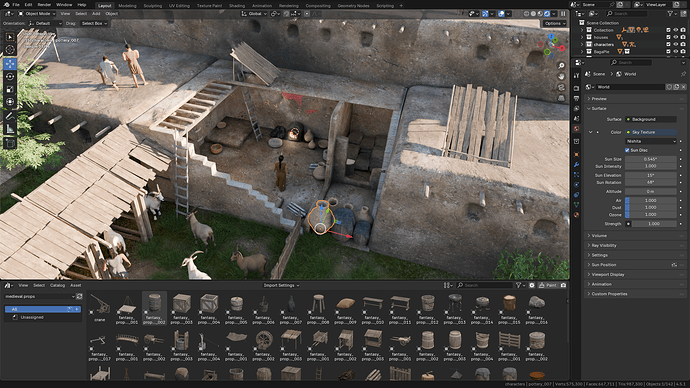Adjust the Air density slider
Screen dimensions: 690x388
tap(650, 200)
